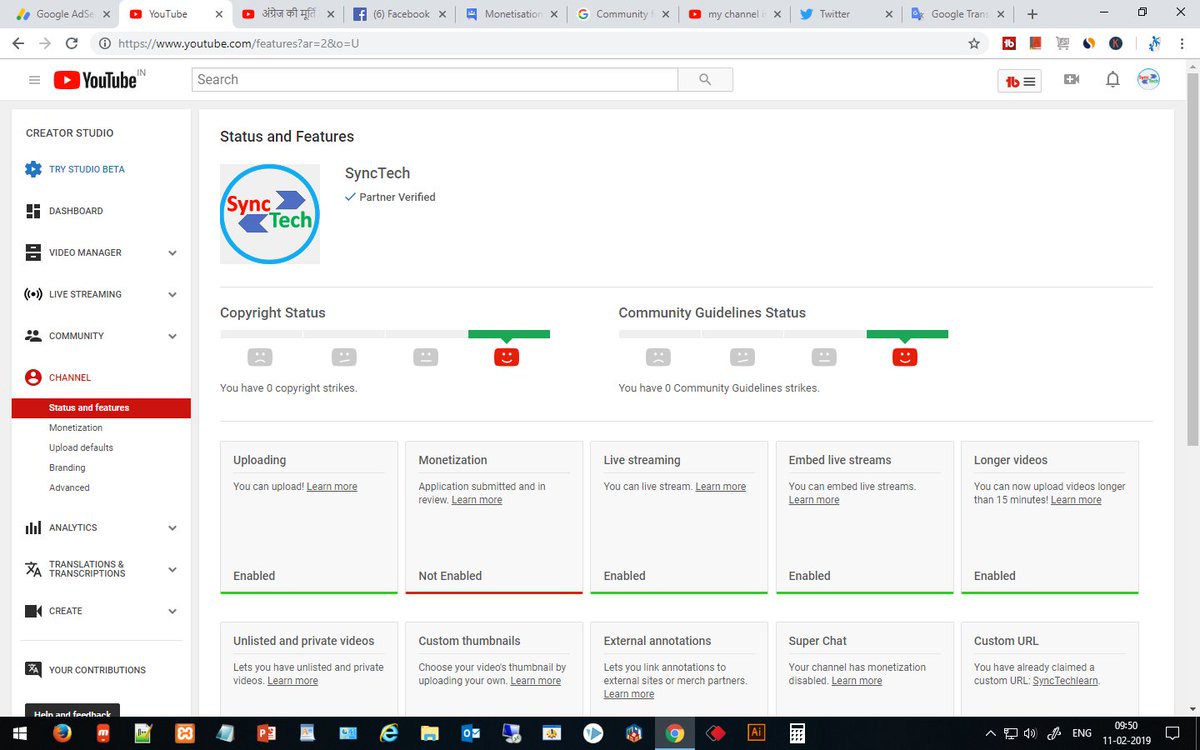Expand the Analytics section
This screenshot has width=1200, height=750.
(x=172, y=528)
